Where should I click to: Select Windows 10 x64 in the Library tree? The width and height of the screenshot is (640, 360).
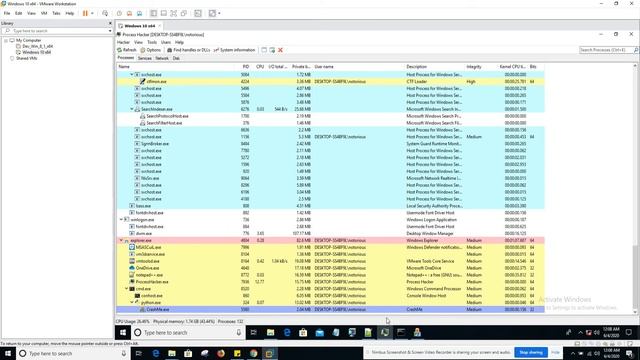(37, 52)
